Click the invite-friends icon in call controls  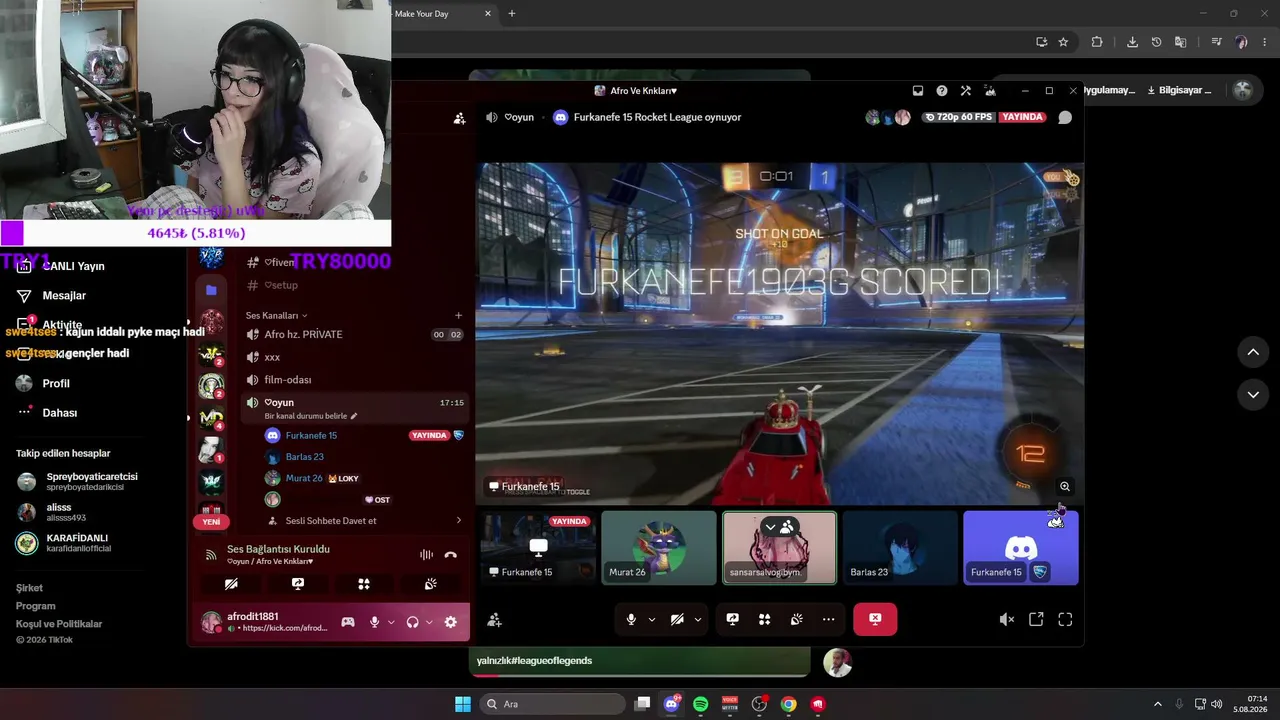(494, 620)
